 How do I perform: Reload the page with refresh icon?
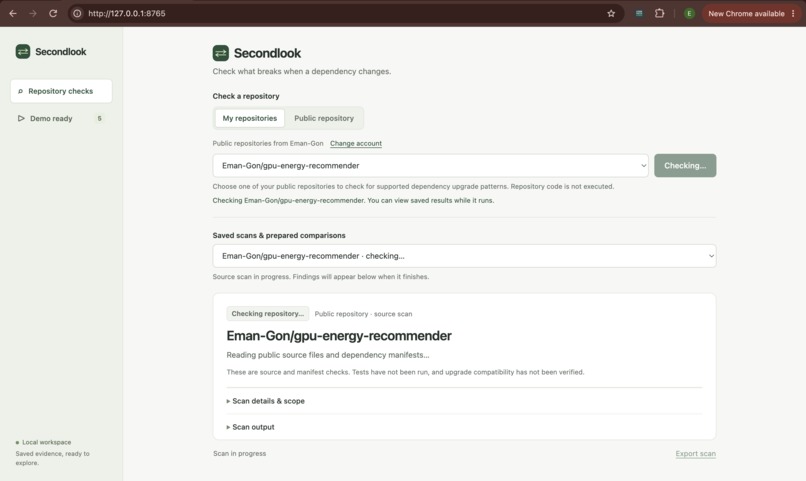[53, 13]
